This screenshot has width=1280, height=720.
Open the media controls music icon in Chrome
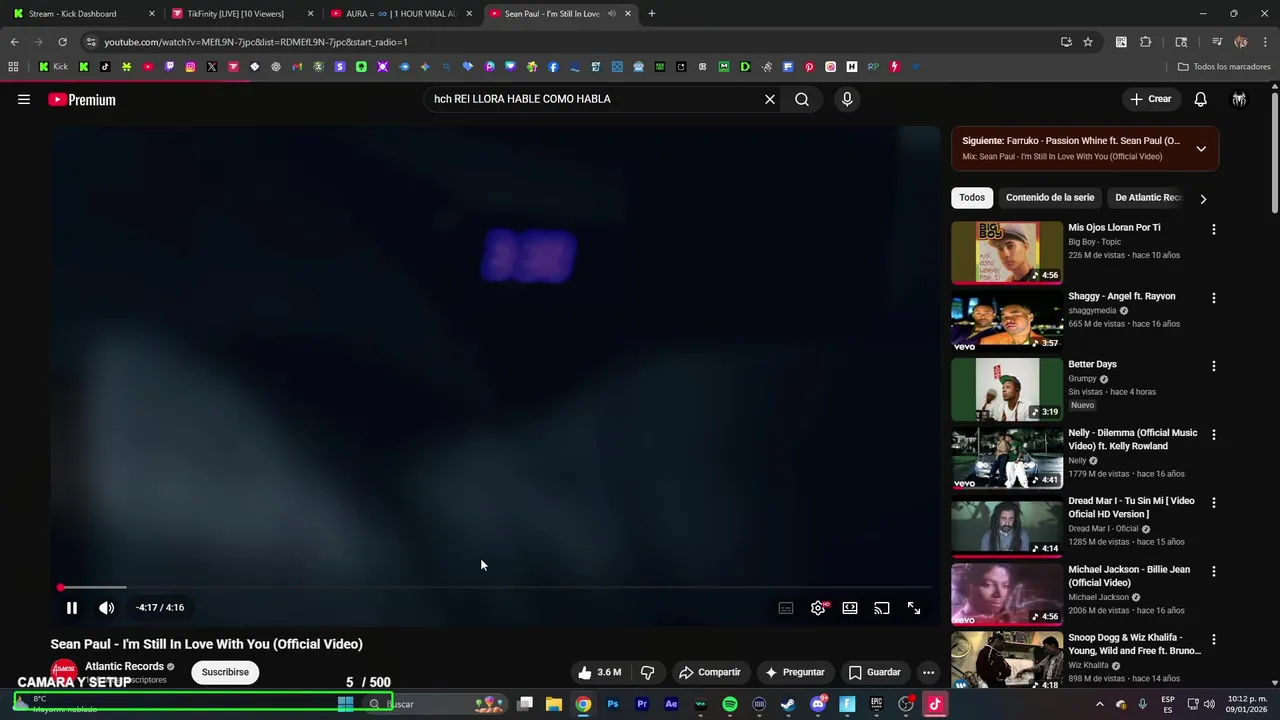pyautogui.click(x=1217, y=42)
